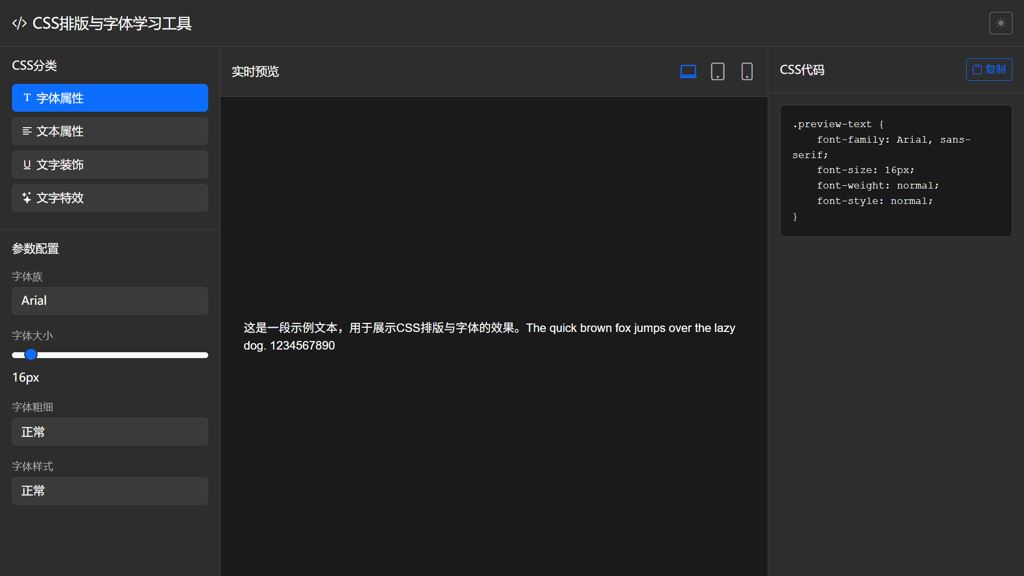
Task: Click the 参数配置 section heading
Action: tap(36, 249)
